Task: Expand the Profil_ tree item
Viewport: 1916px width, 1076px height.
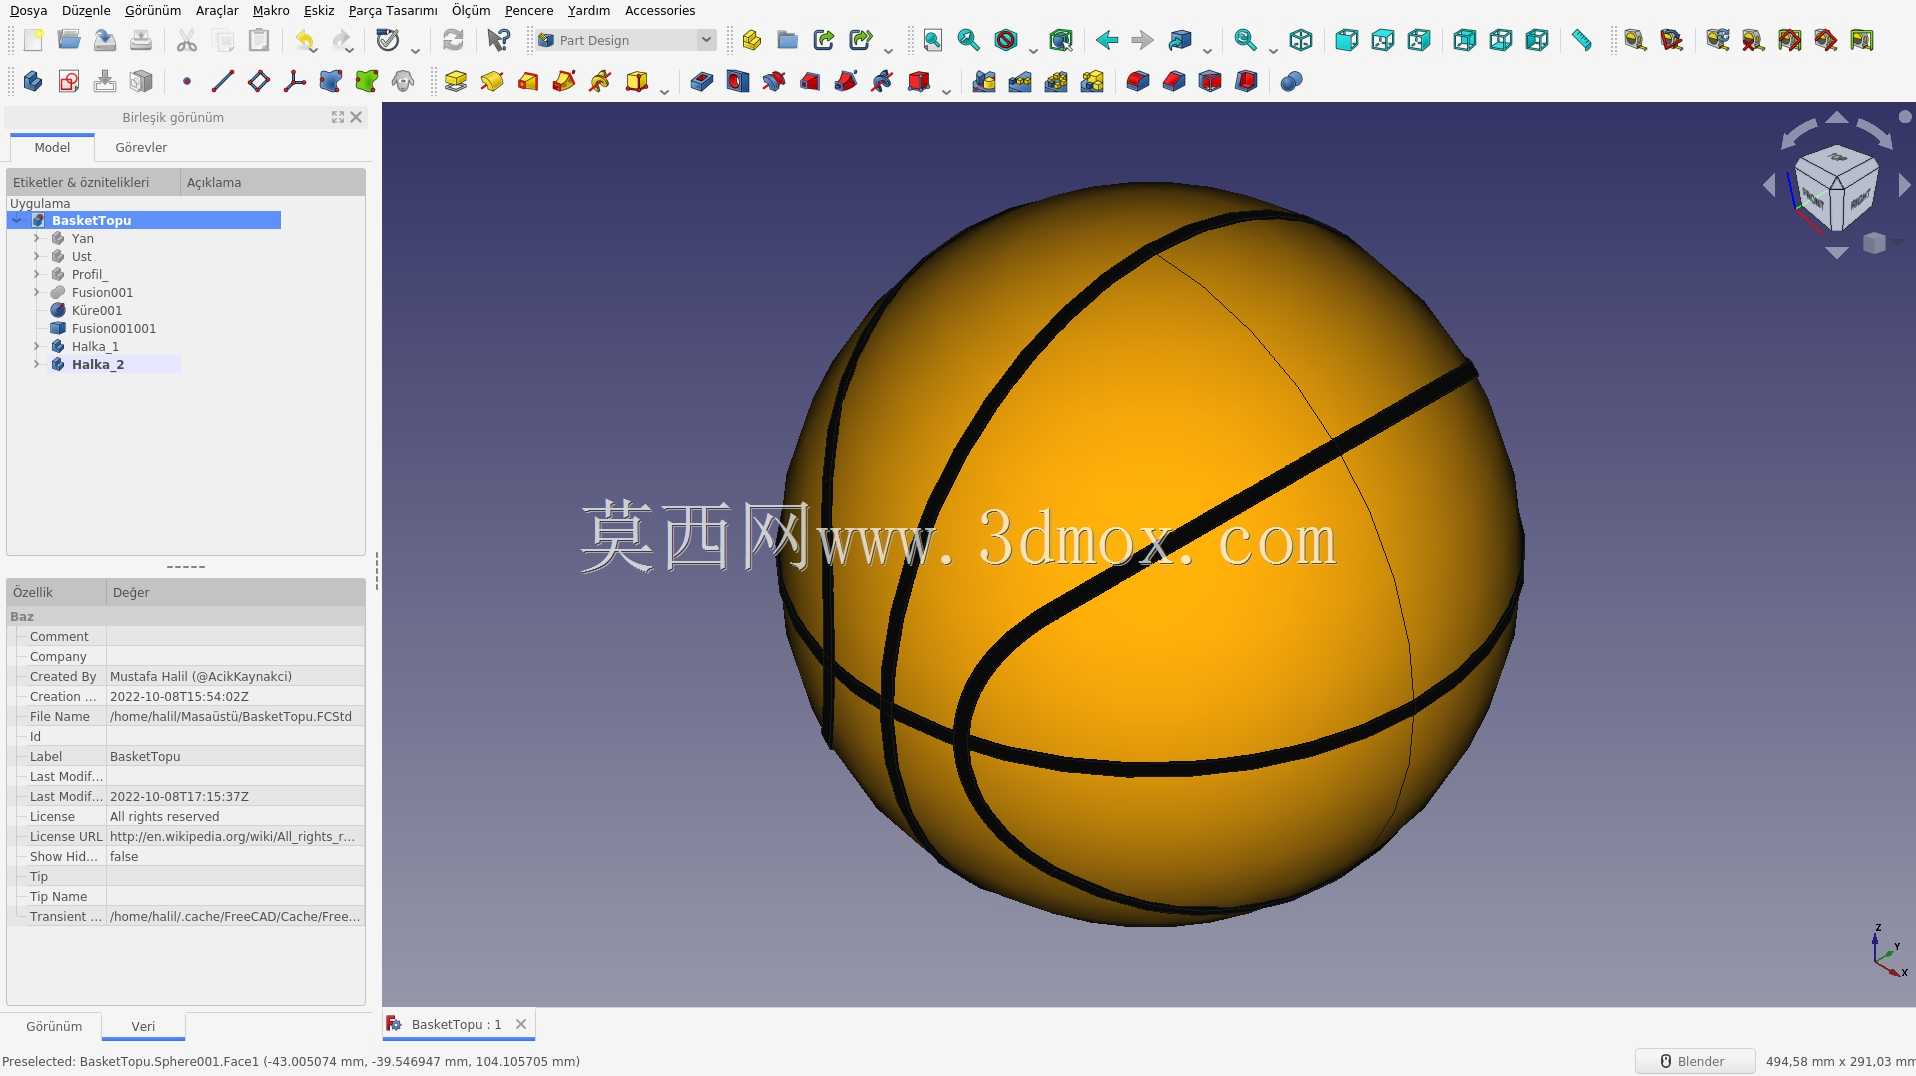Action: (37, 274)
